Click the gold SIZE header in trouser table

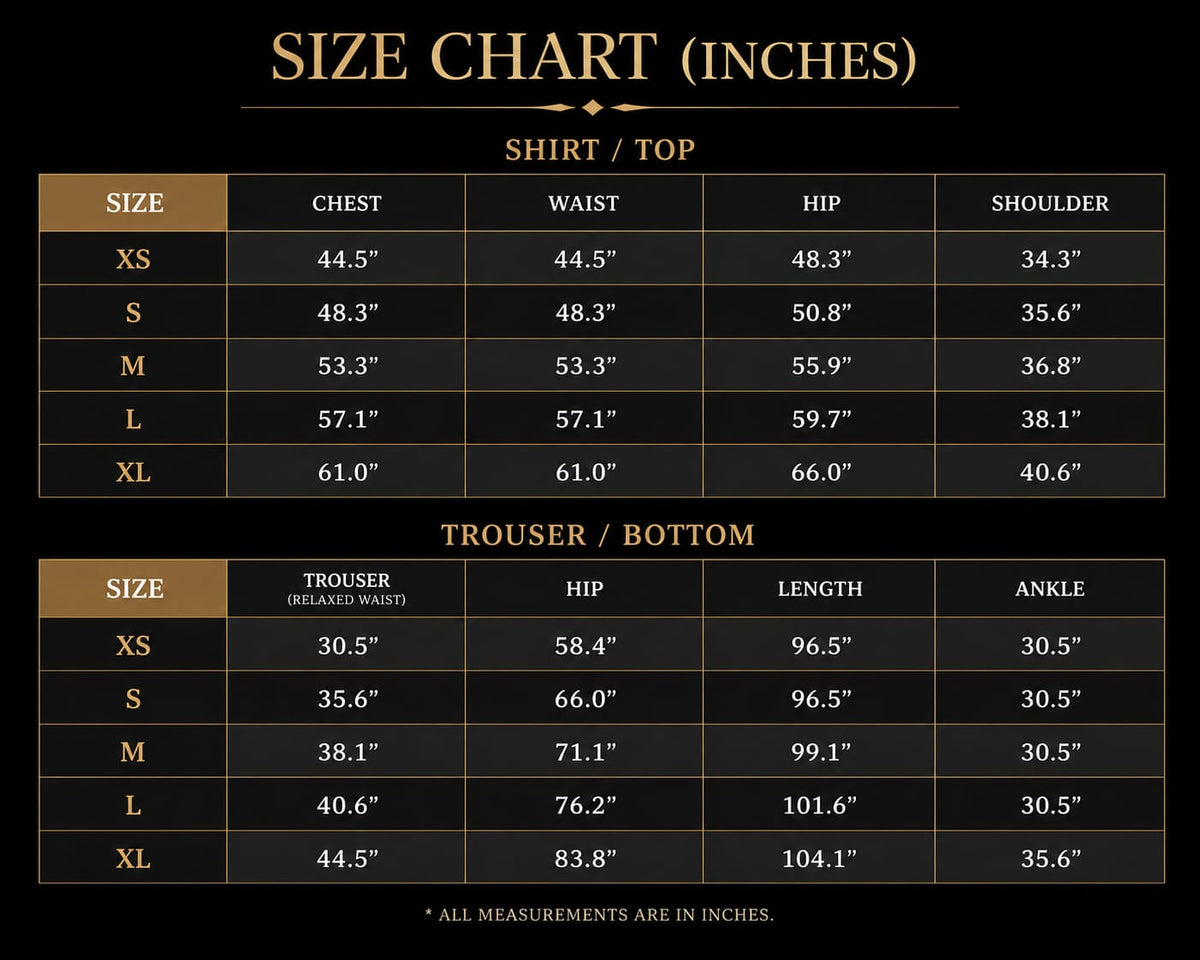(134, 588)
